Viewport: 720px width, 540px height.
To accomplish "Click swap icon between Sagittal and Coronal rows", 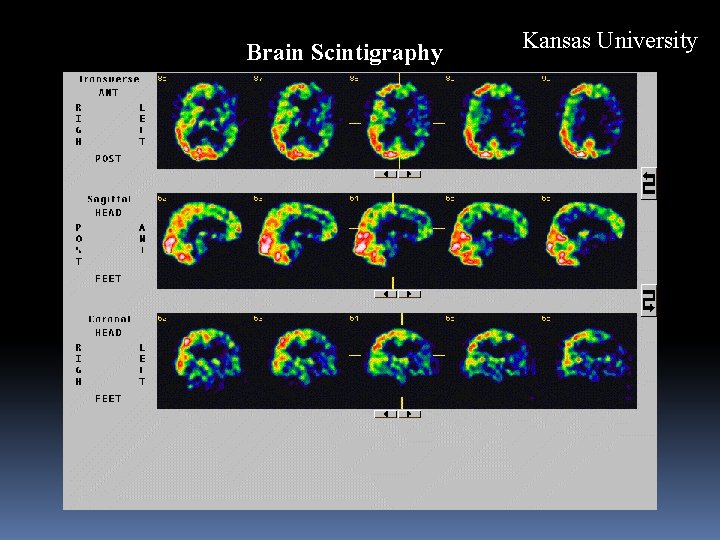I will coord(648,300).
